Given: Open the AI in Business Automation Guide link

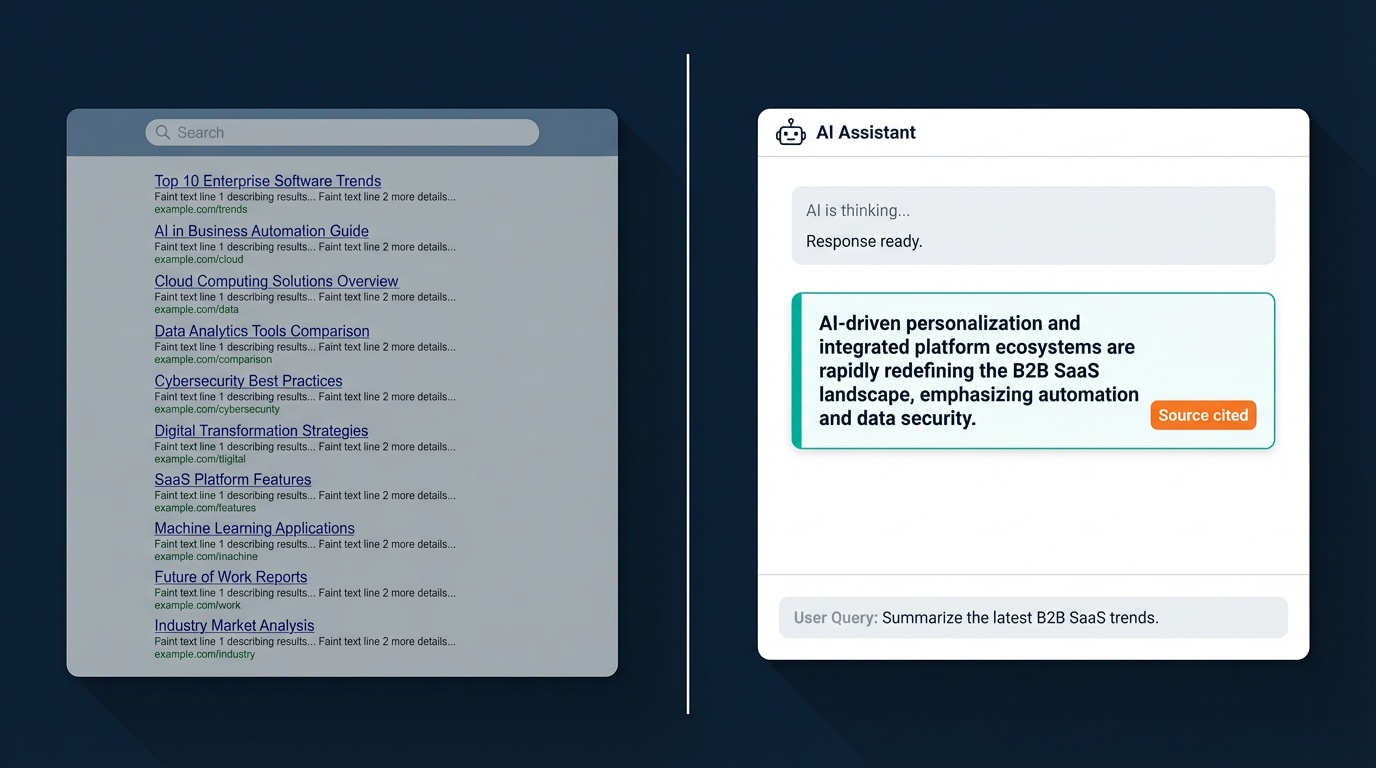Looking at the screenshot, I should click(260, 231).
